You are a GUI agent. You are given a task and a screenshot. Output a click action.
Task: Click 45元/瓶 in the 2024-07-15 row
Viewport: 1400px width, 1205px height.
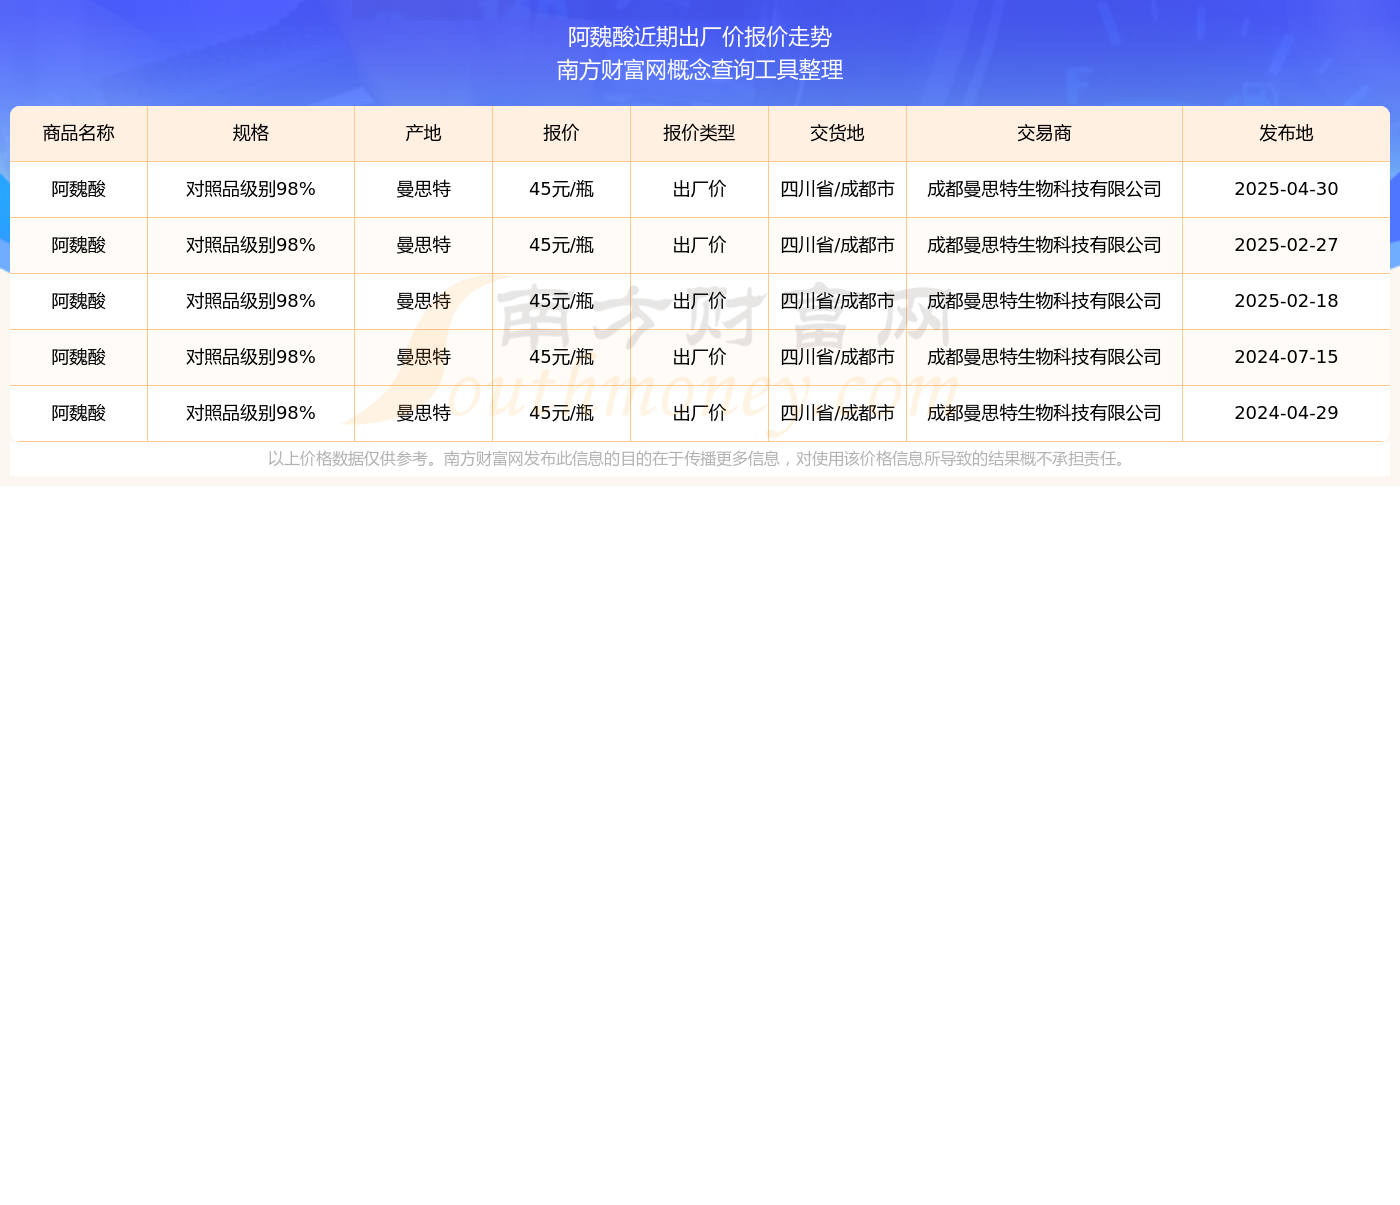coord(562,357)
